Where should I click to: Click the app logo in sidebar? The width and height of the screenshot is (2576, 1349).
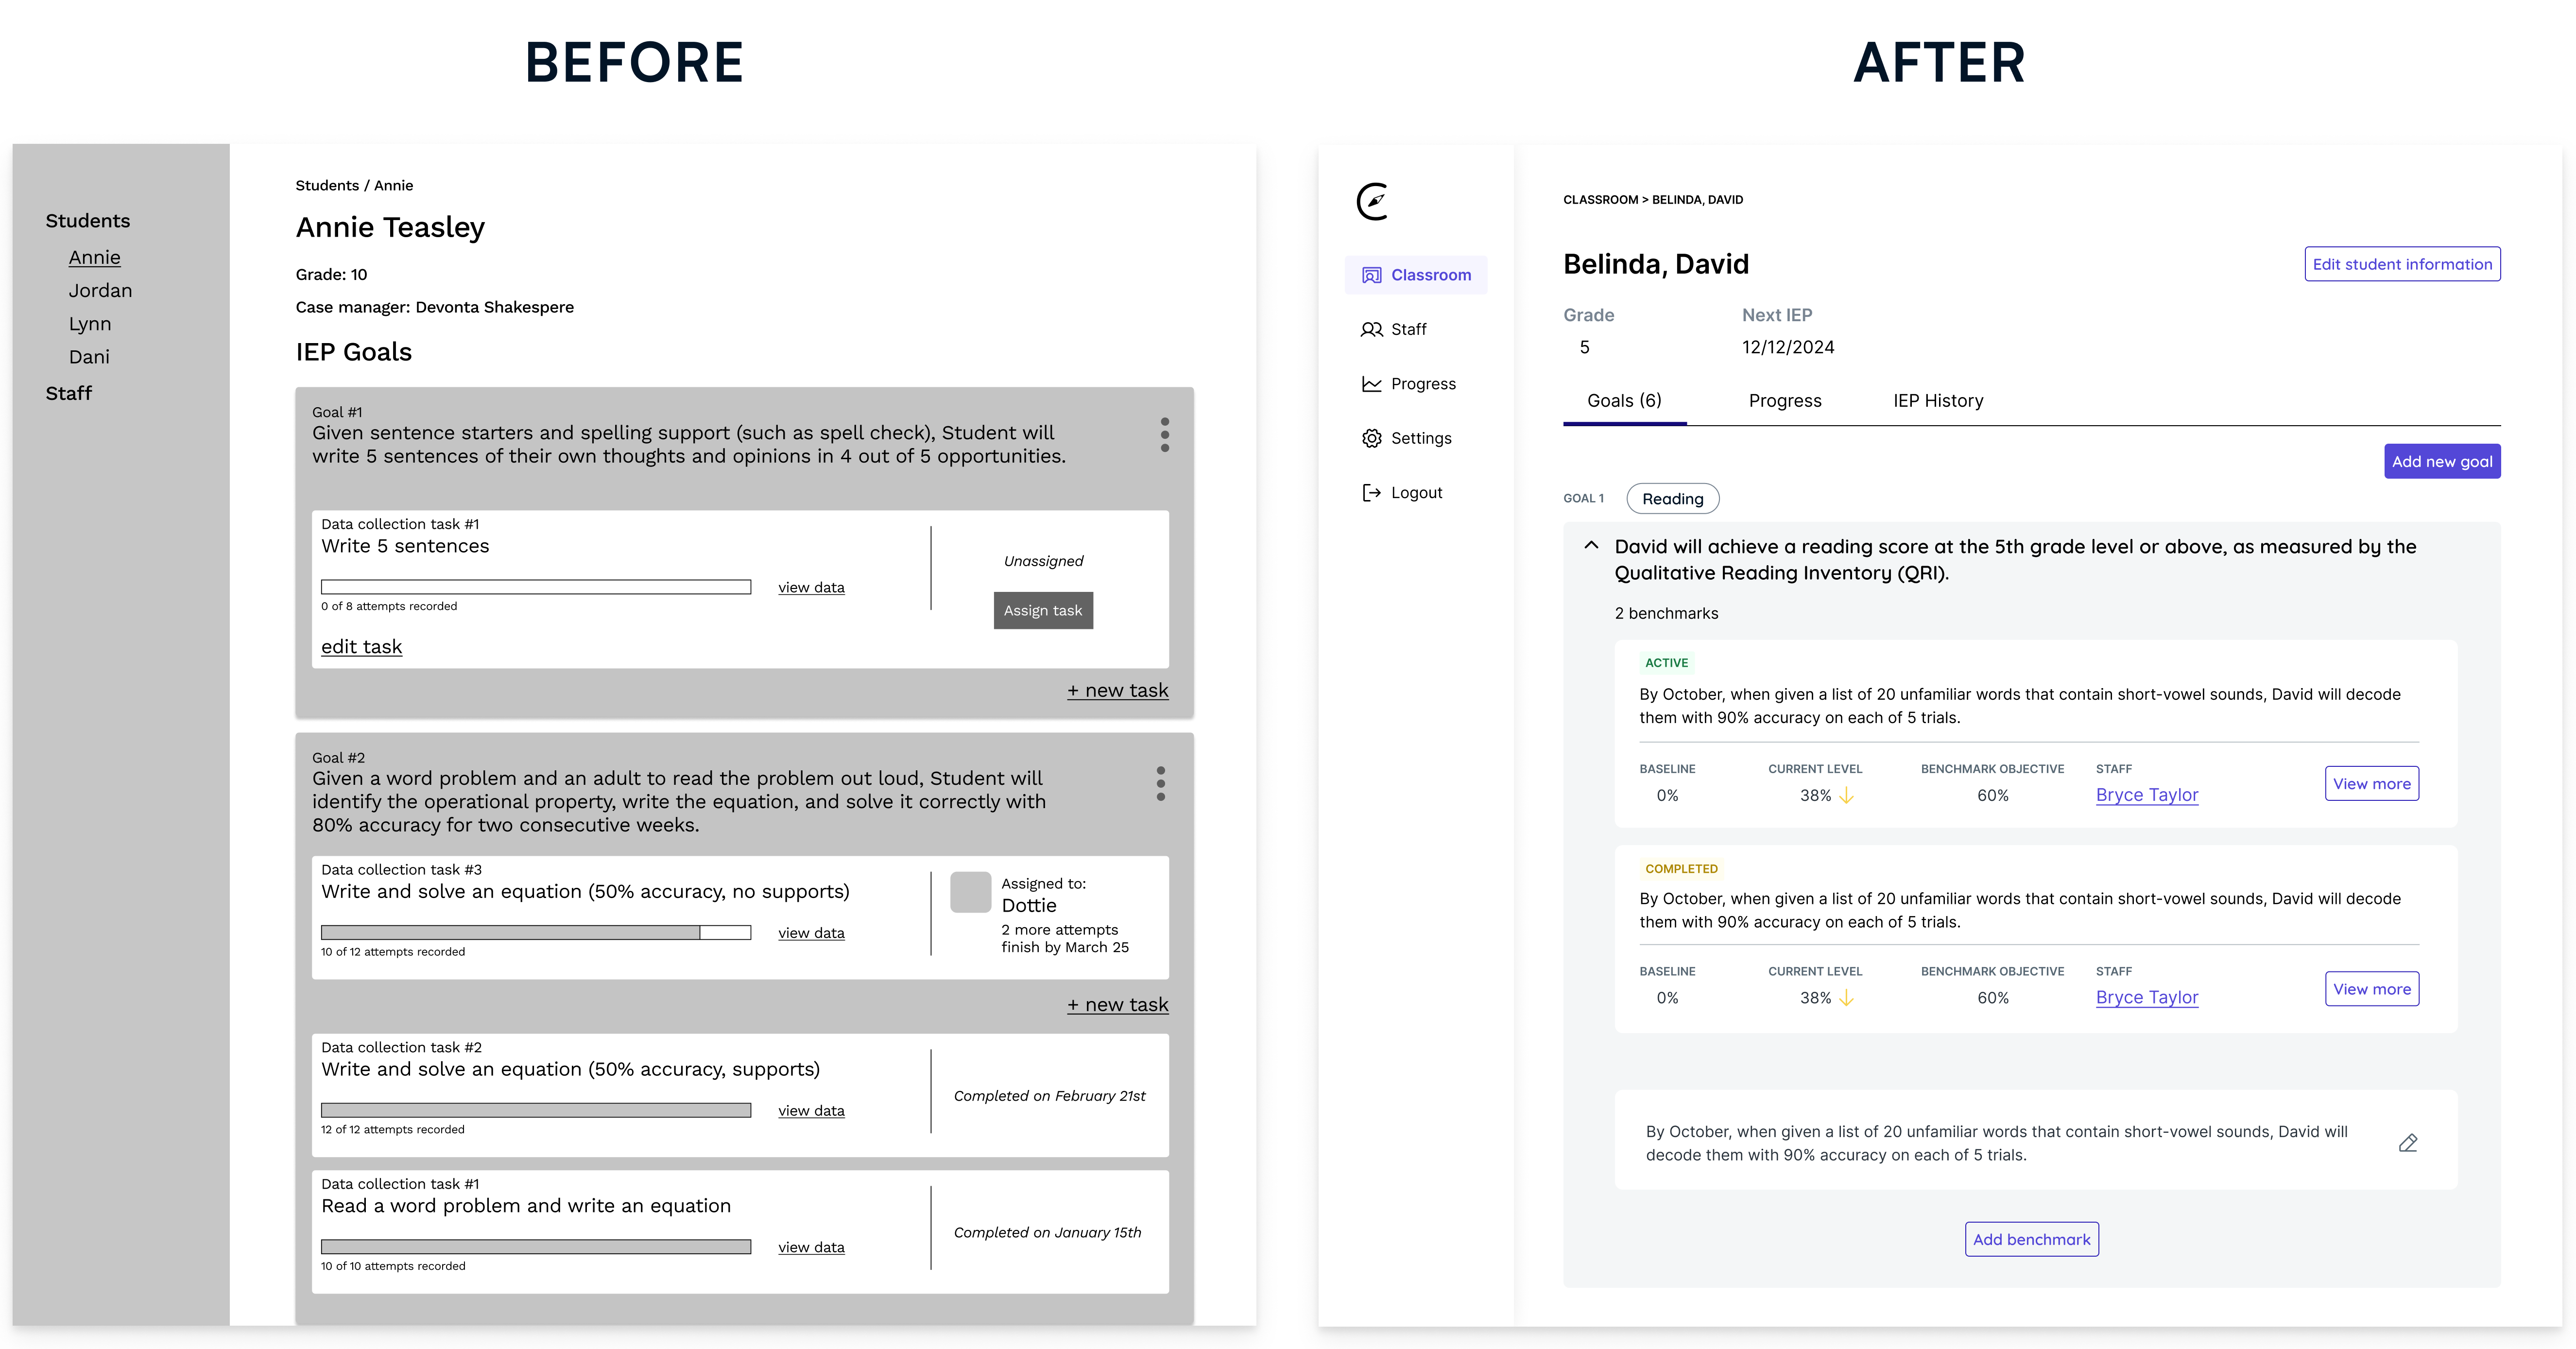1373,202
